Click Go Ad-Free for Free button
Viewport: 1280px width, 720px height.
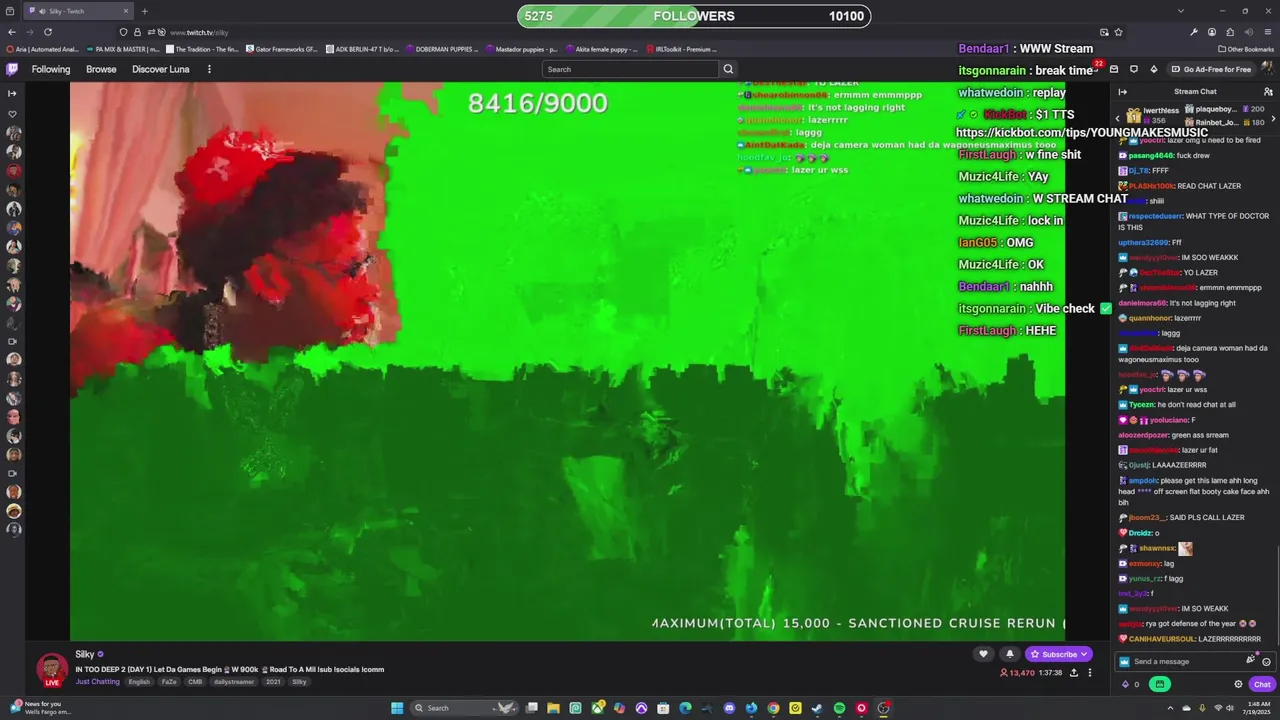(1211, 69)
